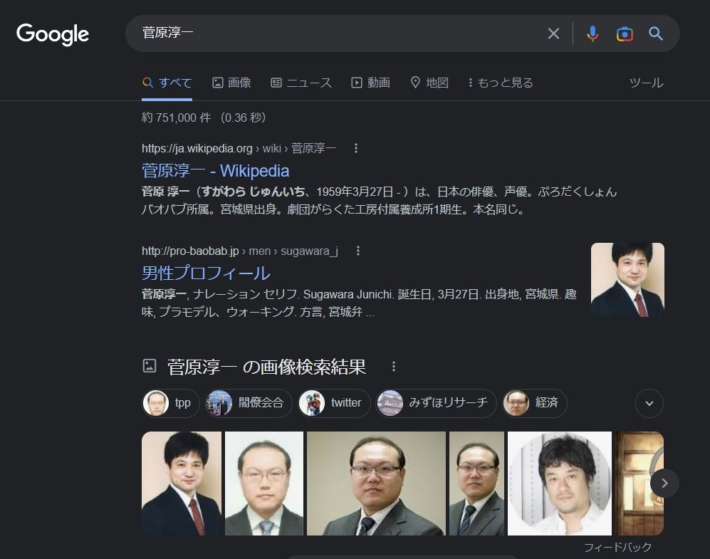
Task: Click the profile thumbnail beside 男性プロフィール result
Action: (628, 280)
